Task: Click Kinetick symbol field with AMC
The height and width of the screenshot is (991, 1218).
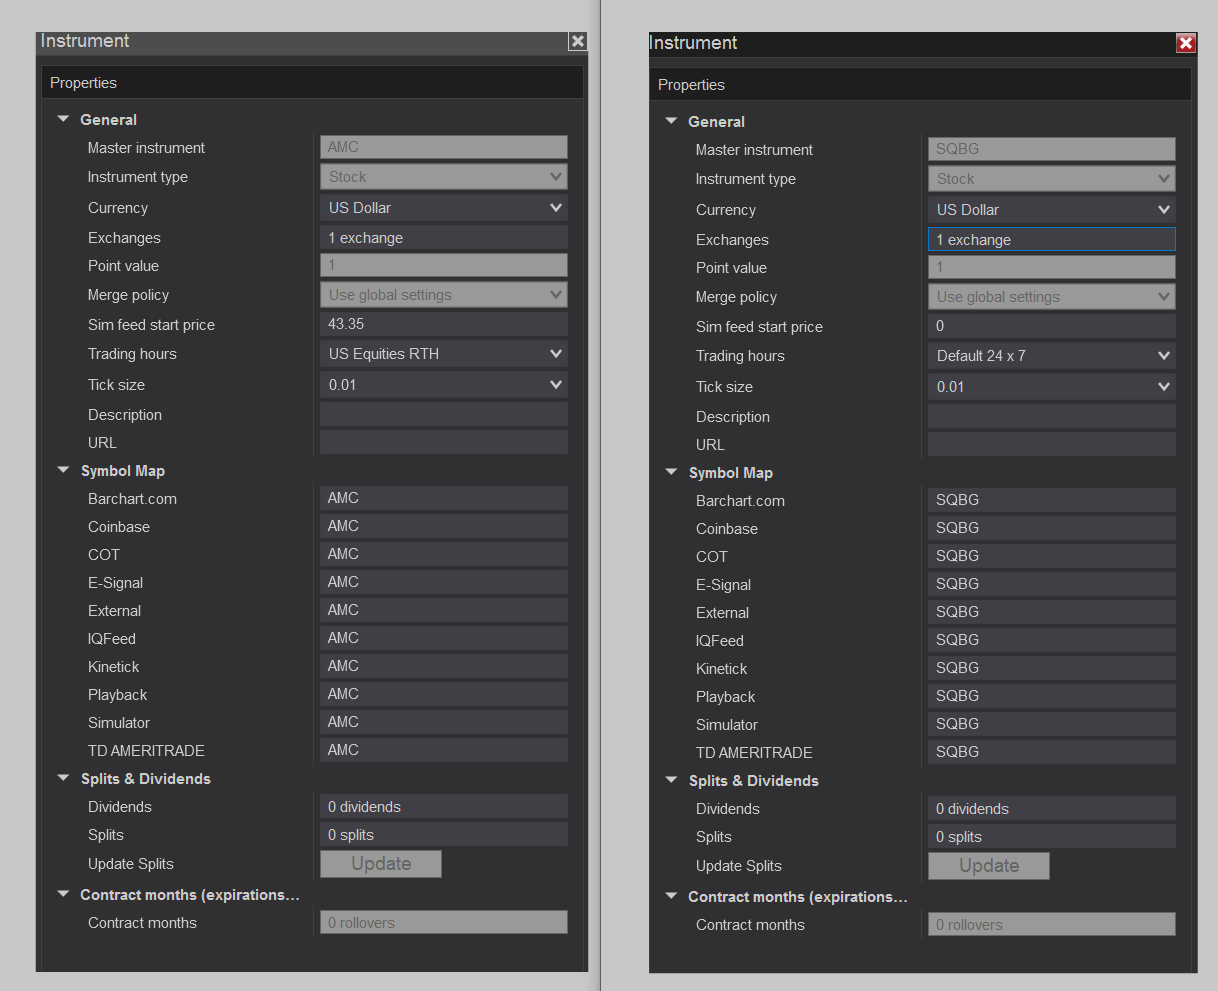Action: [x=444, y=666]
